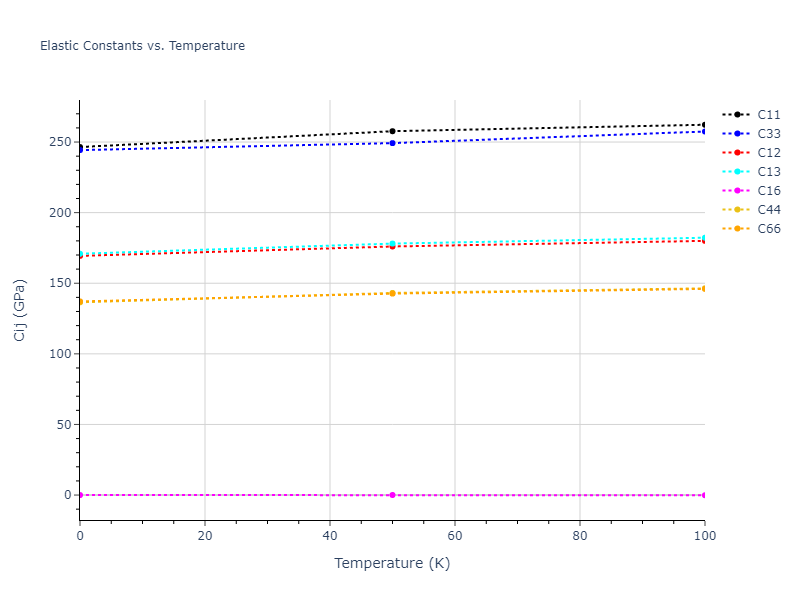Hide the C44 trace from the legend
The width and height of the screenshot is (800, 600).
(768, 210)
